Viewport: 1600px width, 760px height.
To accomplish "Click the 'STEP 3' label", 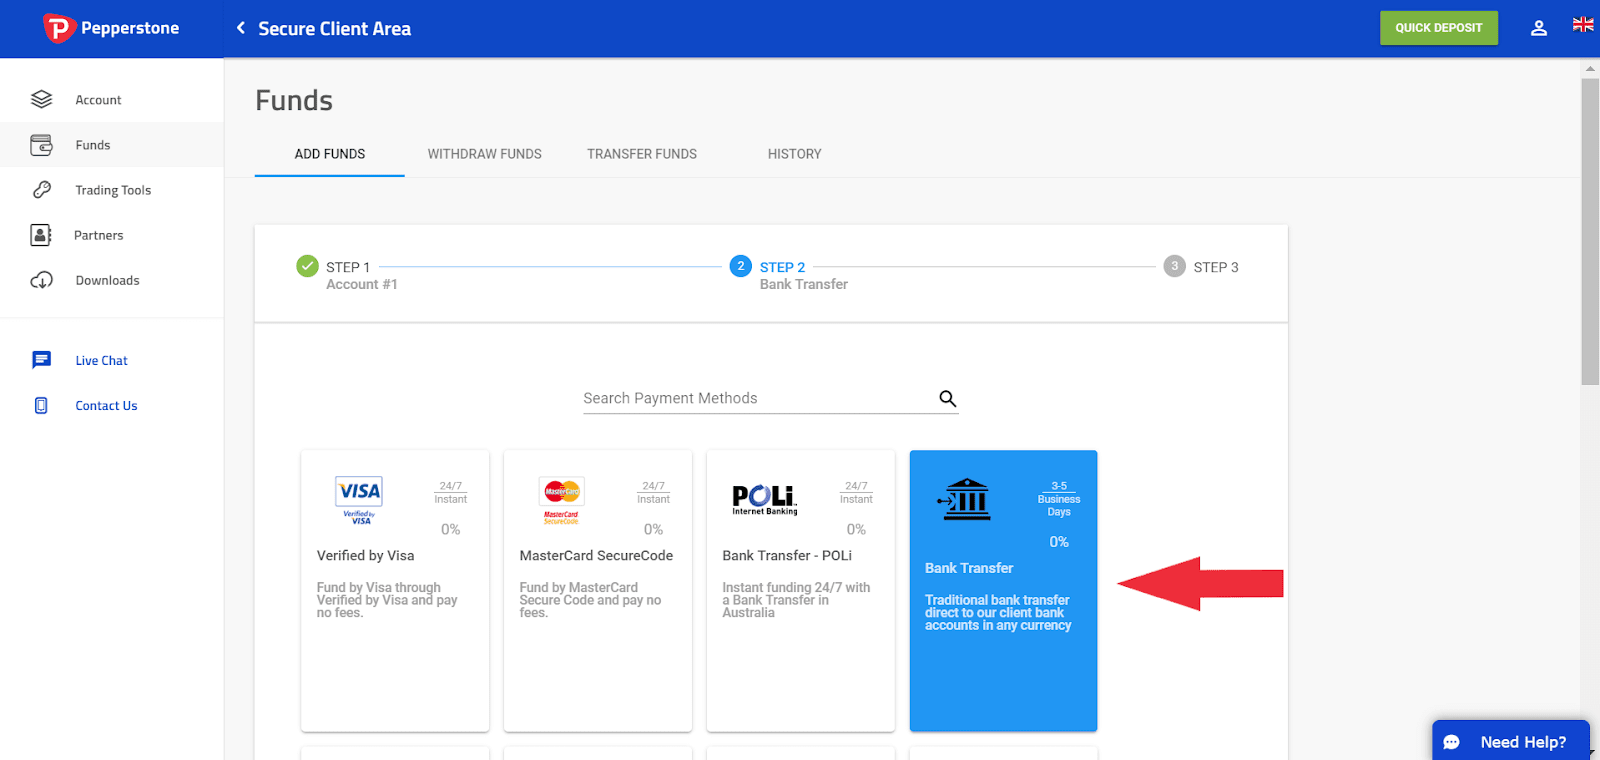I will point(1216,267).
